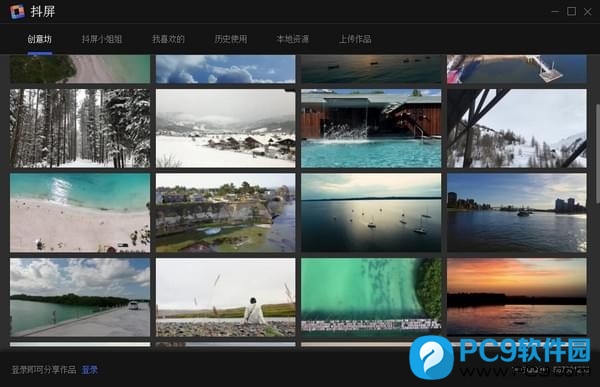Select the 本地资源 tab

[293, 39]
